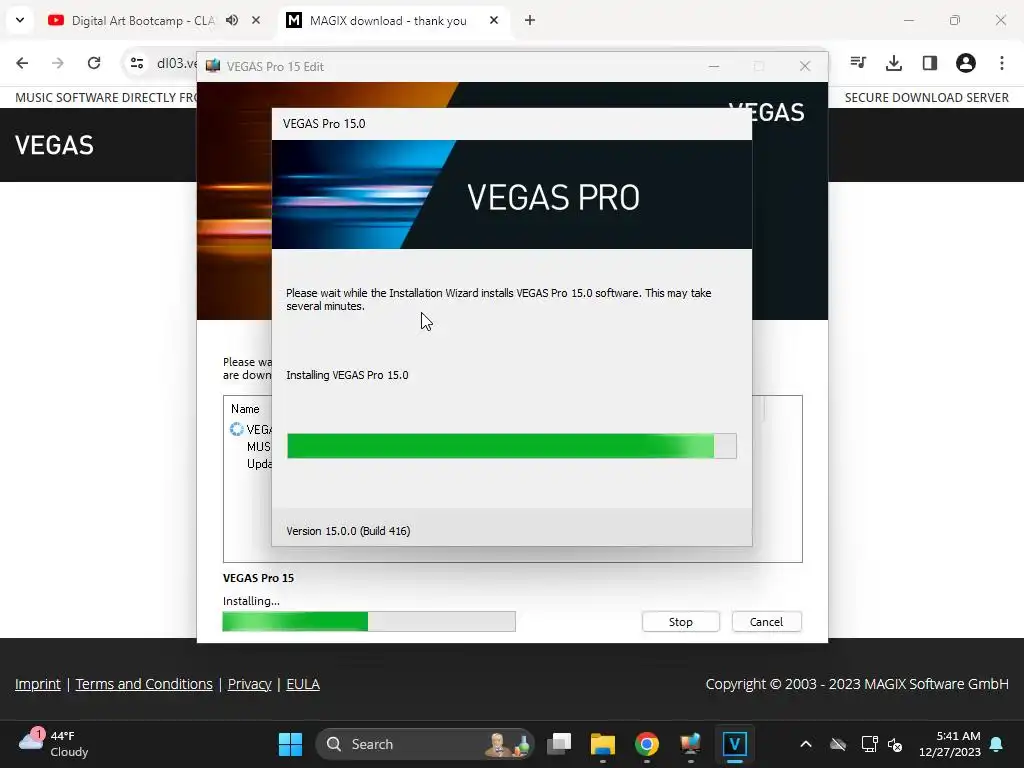Open the EULA link in the footer
Viewport: 1024px width, 768px height.
(303, 684)
